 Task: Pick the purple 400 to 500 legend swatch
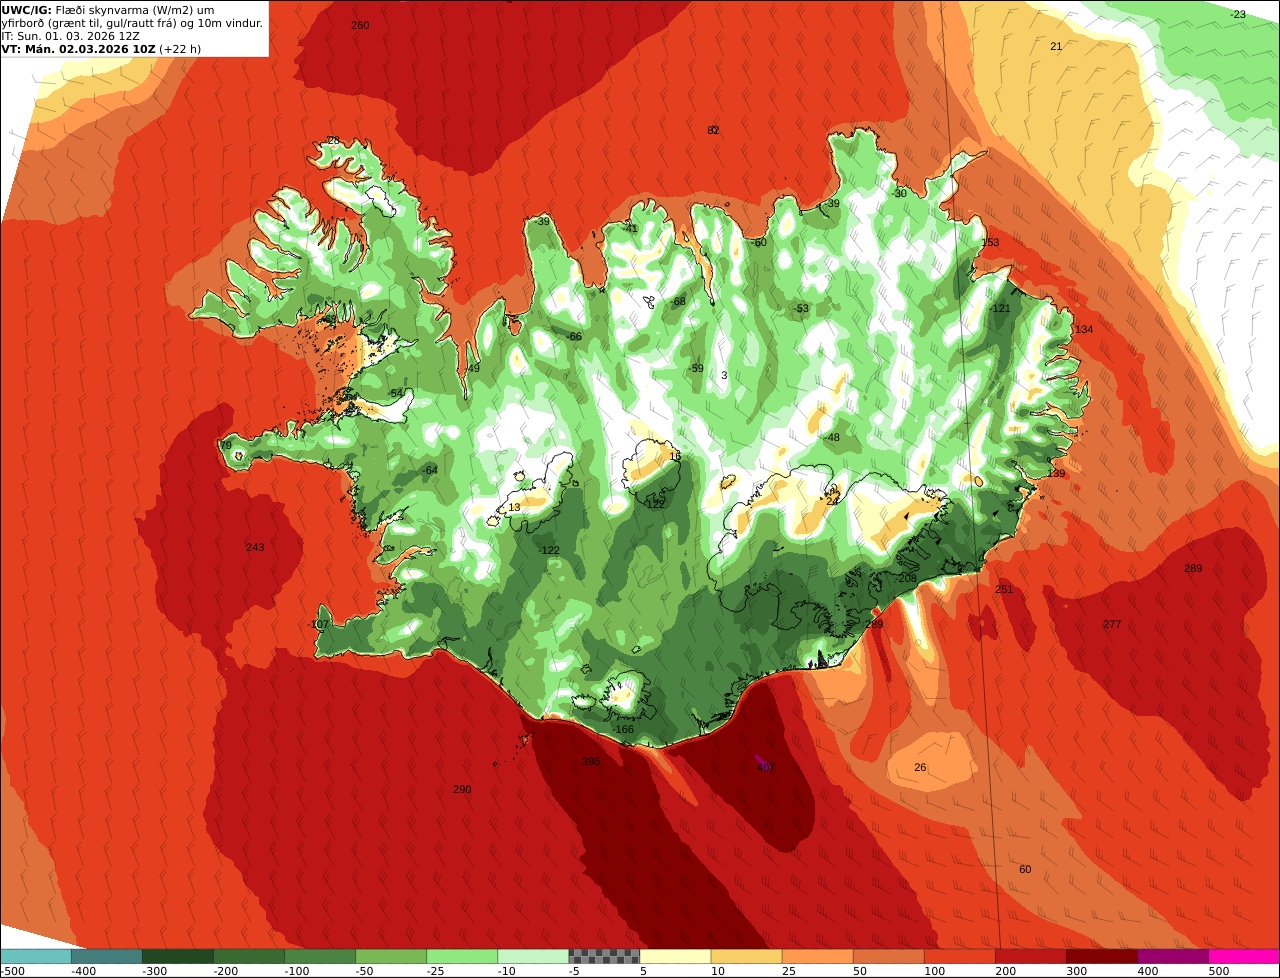pyautogui.click(x=1172, y=956)
